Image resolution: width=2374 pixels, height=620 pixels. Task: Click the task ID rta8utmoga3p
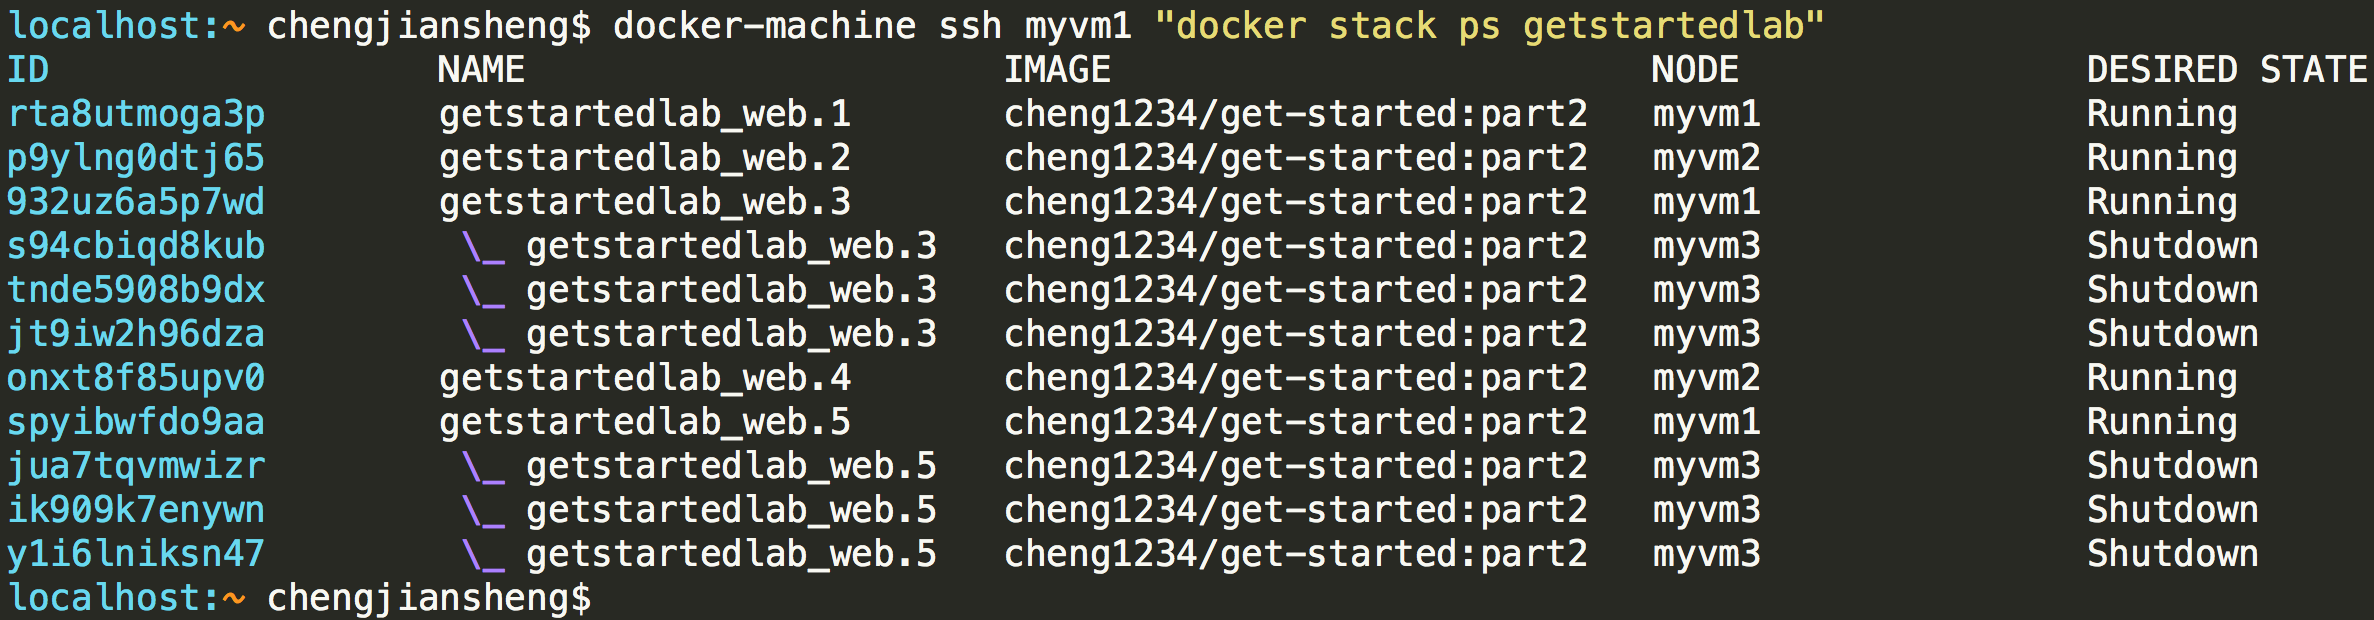136,115
